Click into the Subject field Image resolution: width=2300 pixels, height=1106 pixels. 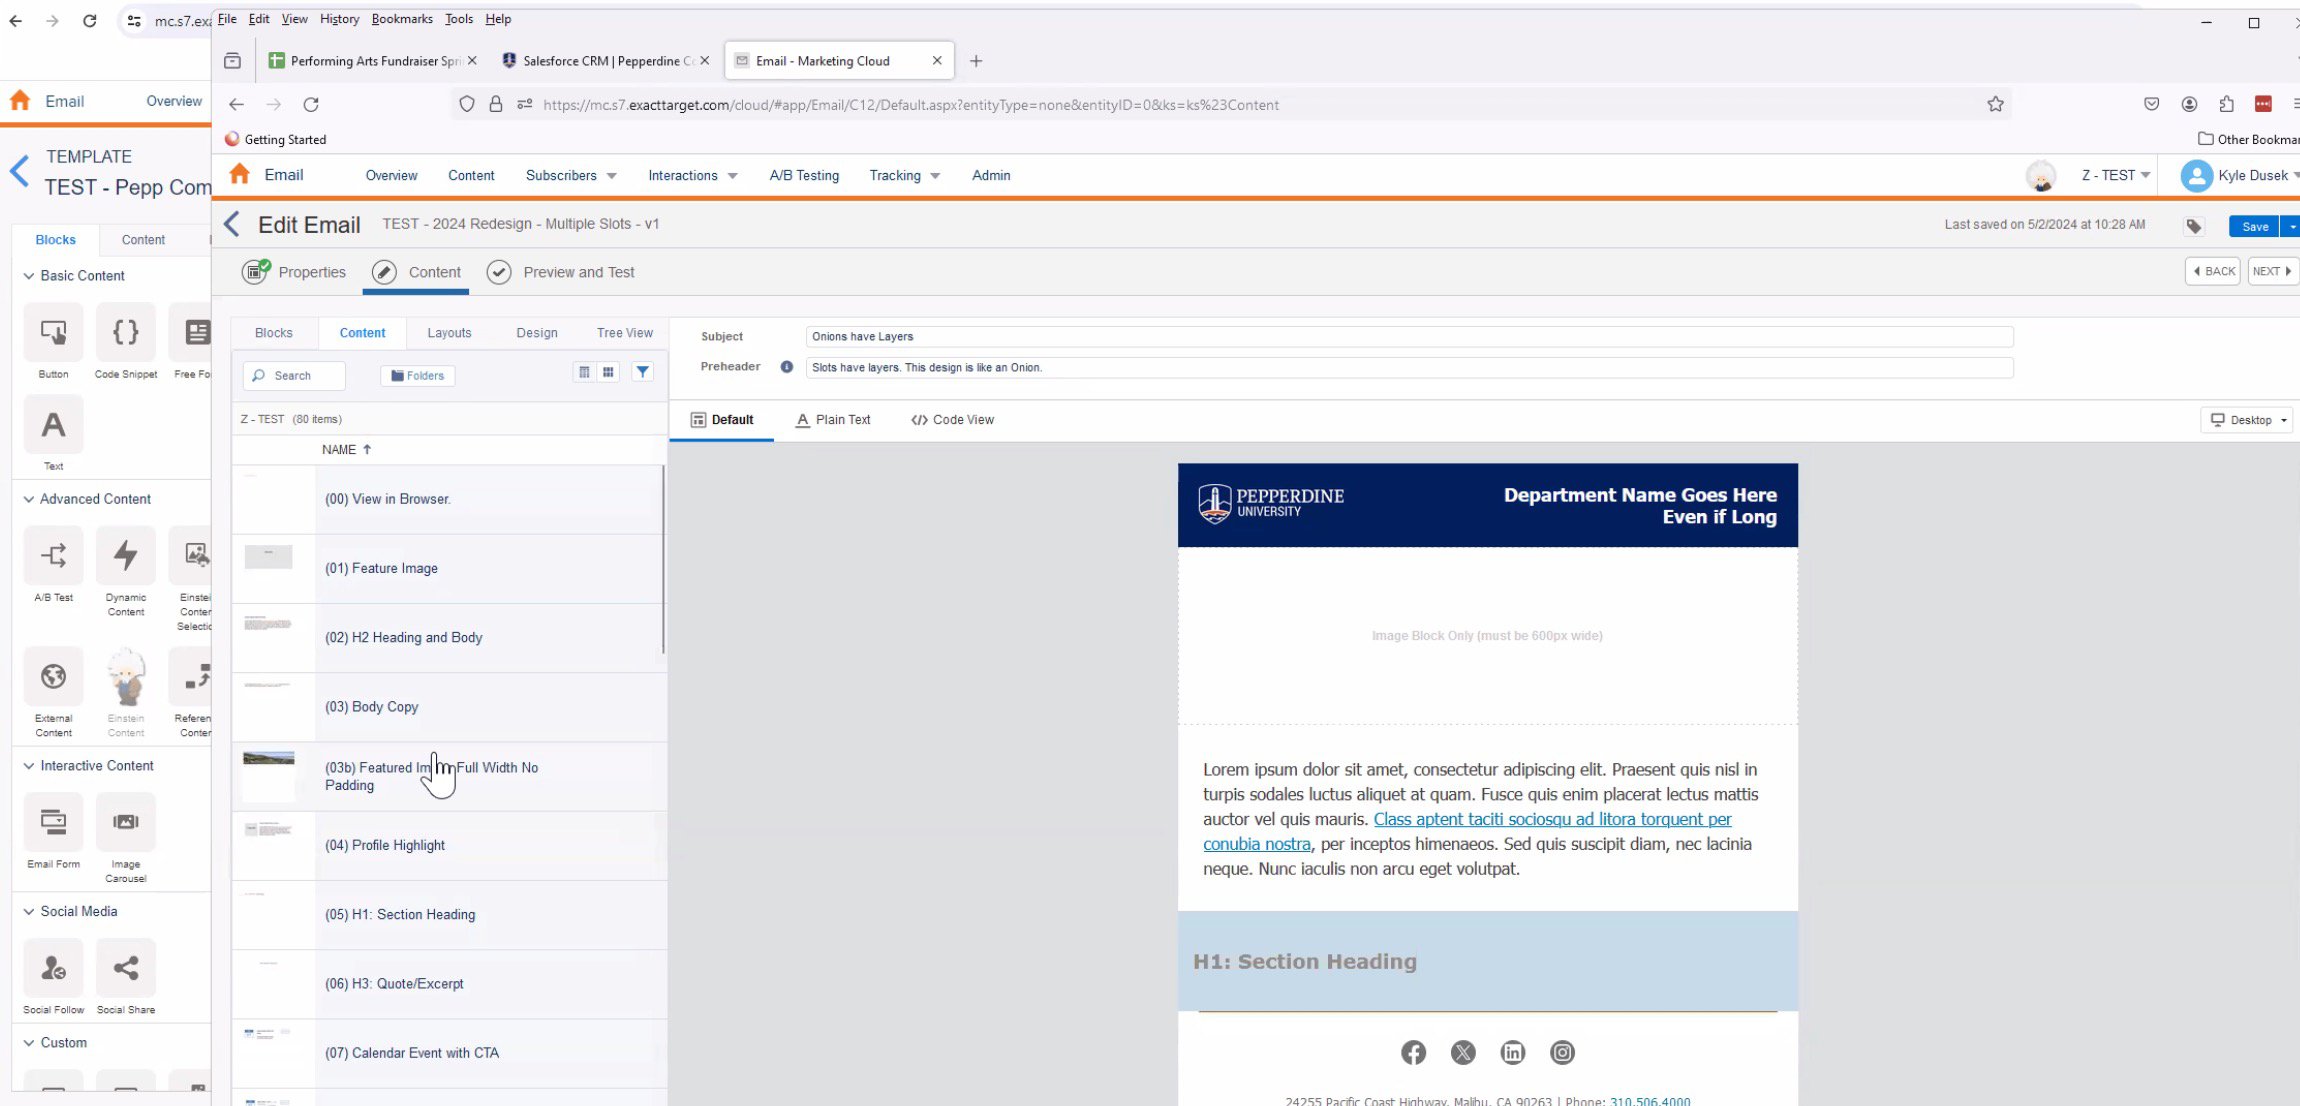point(1409,336)
